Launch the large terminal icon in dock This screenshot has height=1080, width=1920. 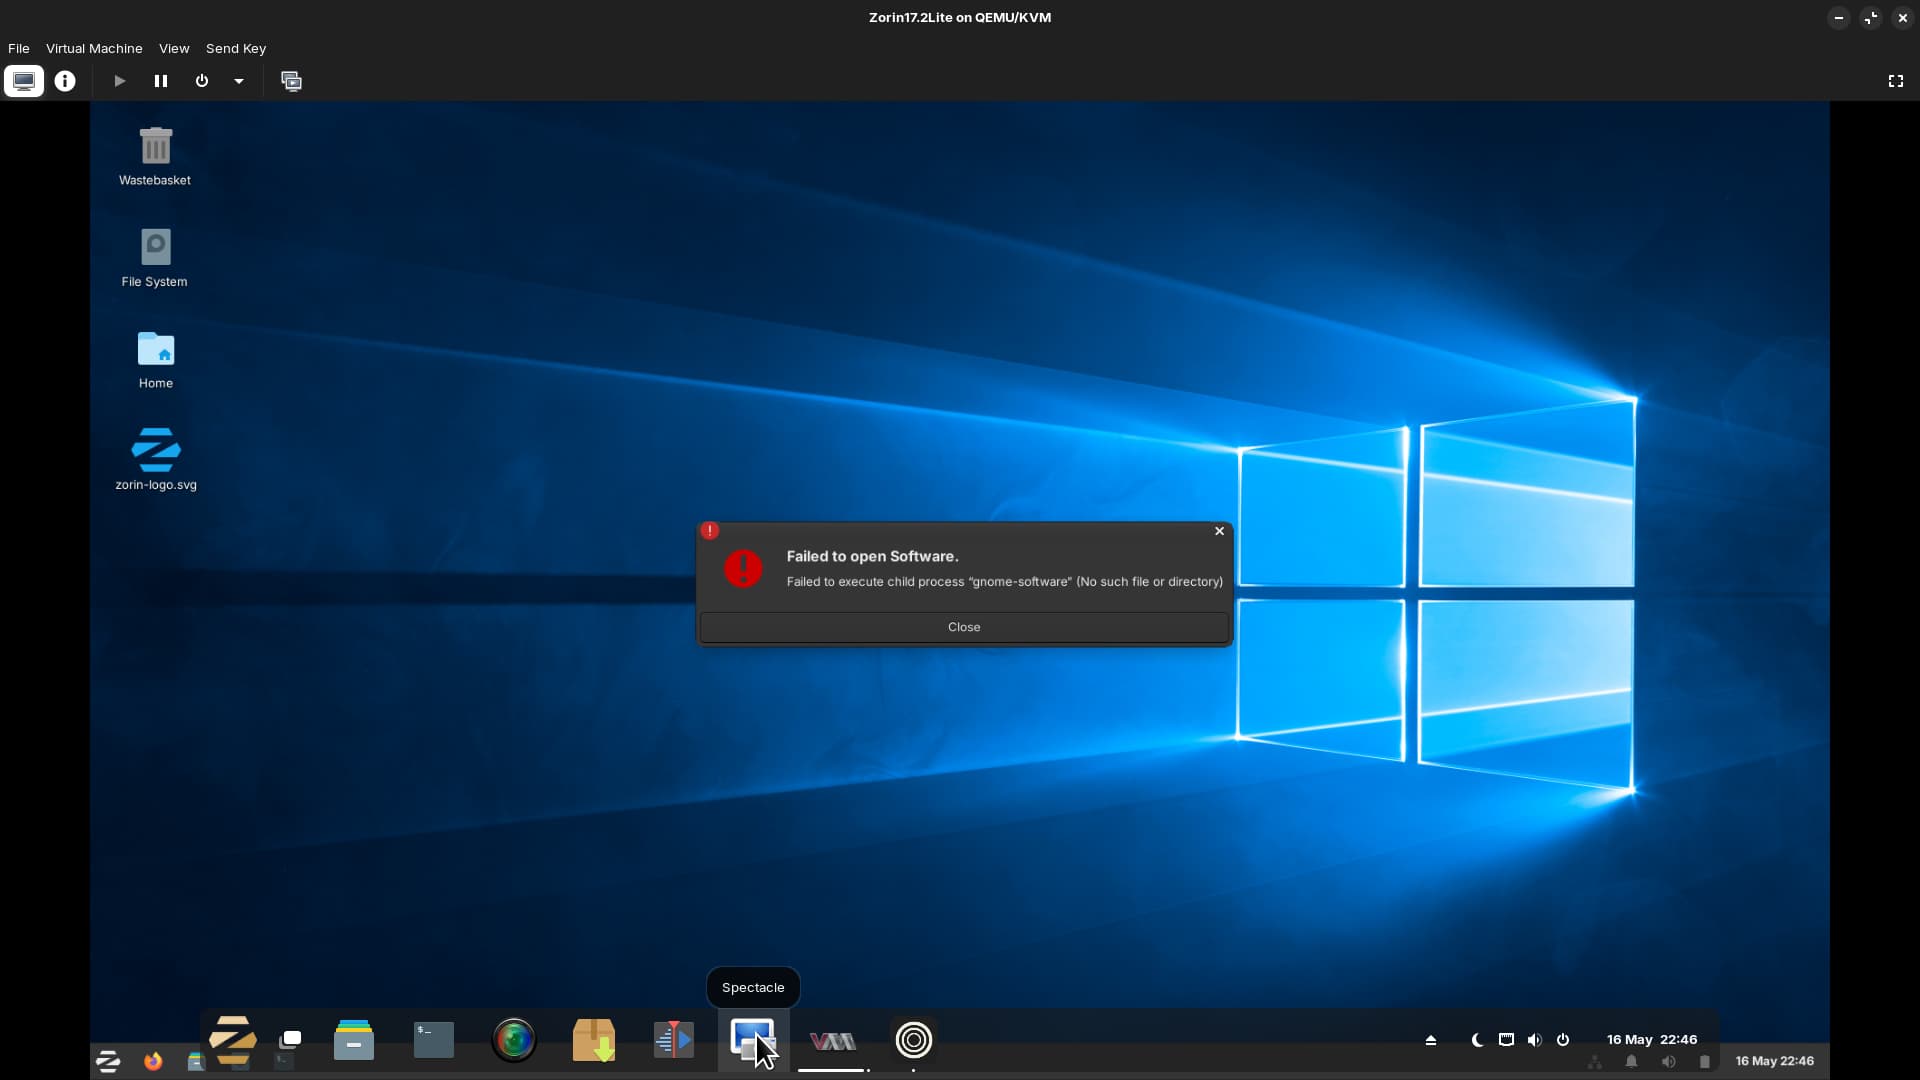point(434,1040)
